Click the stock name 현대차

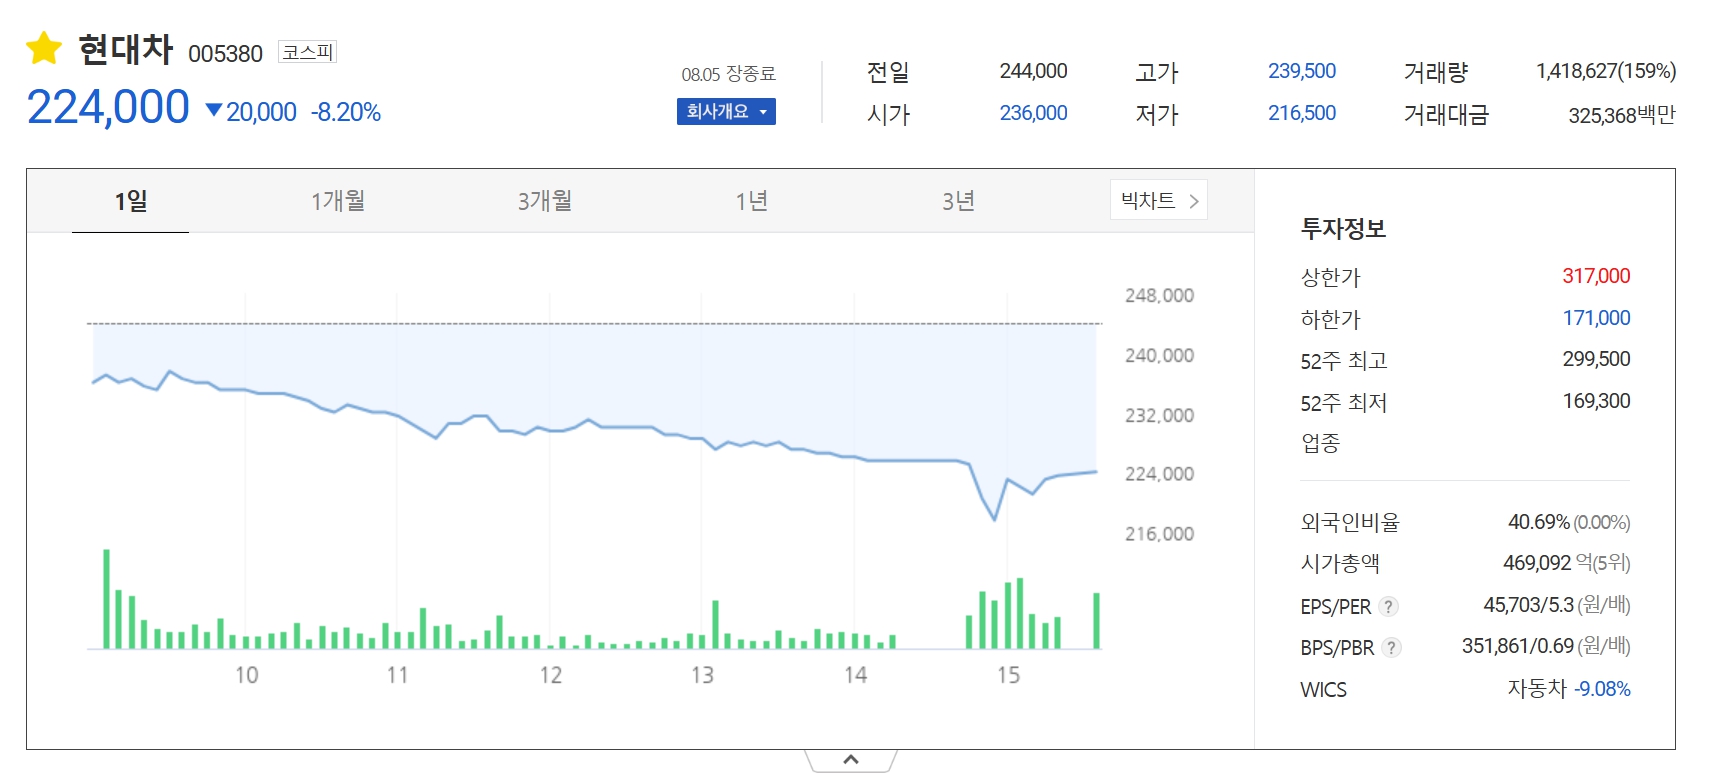click(126, 49)
